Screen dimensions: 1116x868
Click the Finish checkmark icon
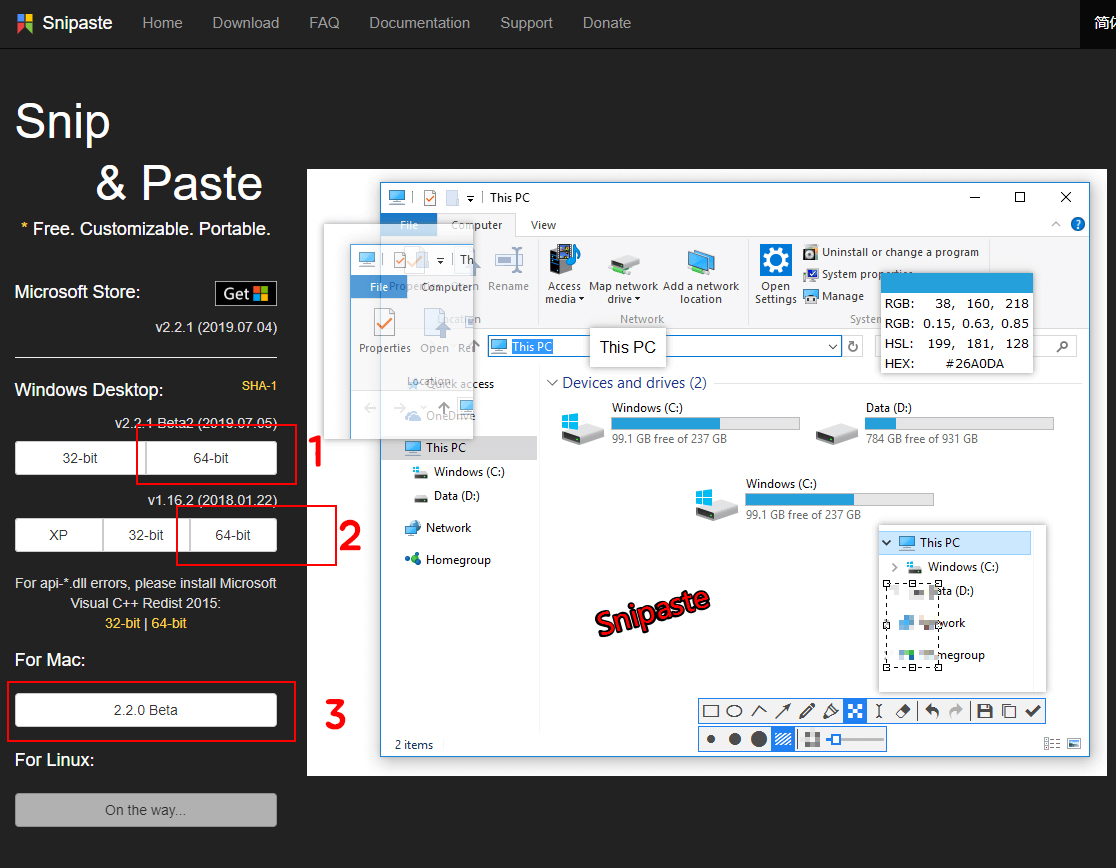tap(1033, 711)
